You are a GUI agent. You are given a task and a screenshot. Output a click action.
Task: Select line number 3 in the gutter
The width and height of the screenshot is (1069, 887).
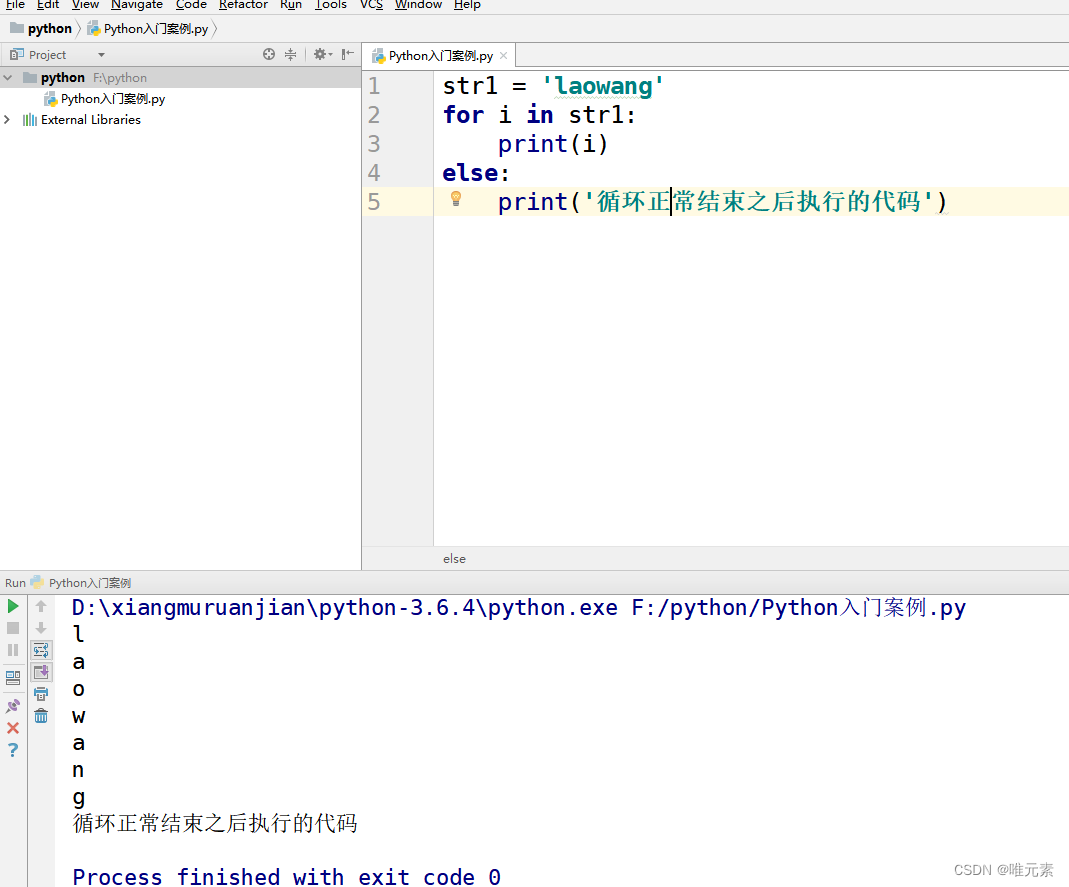[374, 144]
